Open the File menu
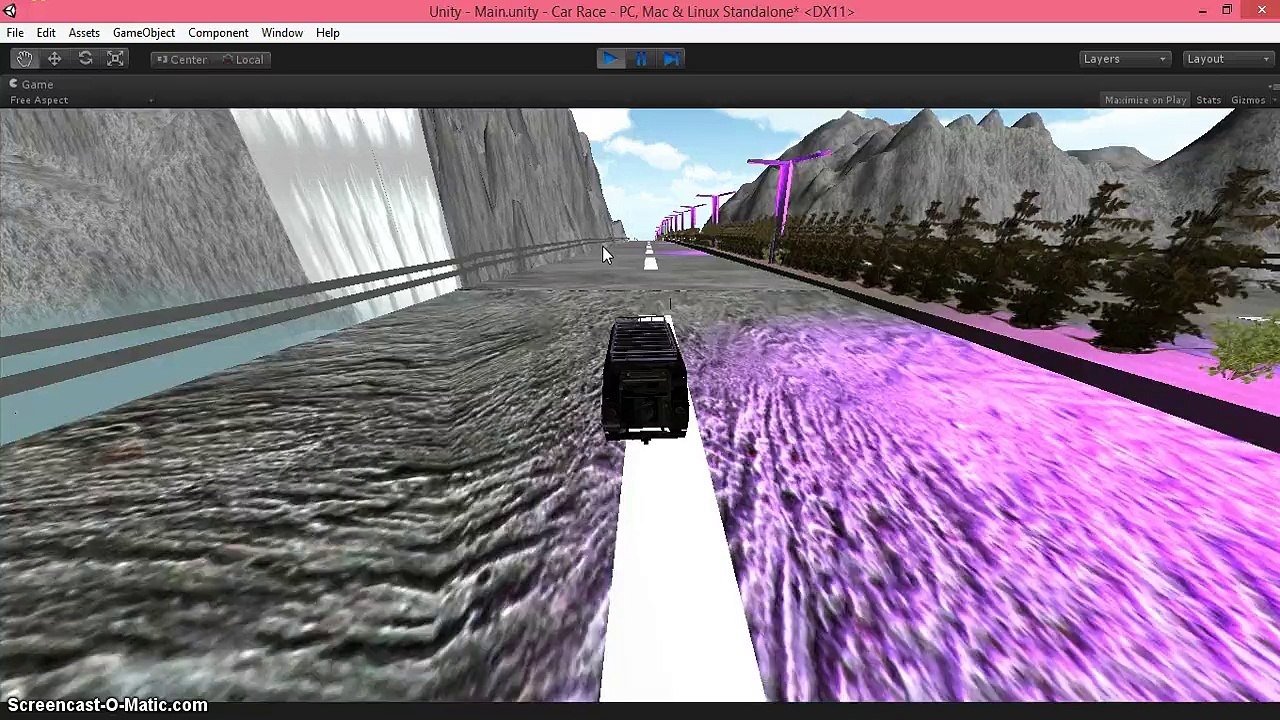 pyautogui.click(x=15, y=33)
